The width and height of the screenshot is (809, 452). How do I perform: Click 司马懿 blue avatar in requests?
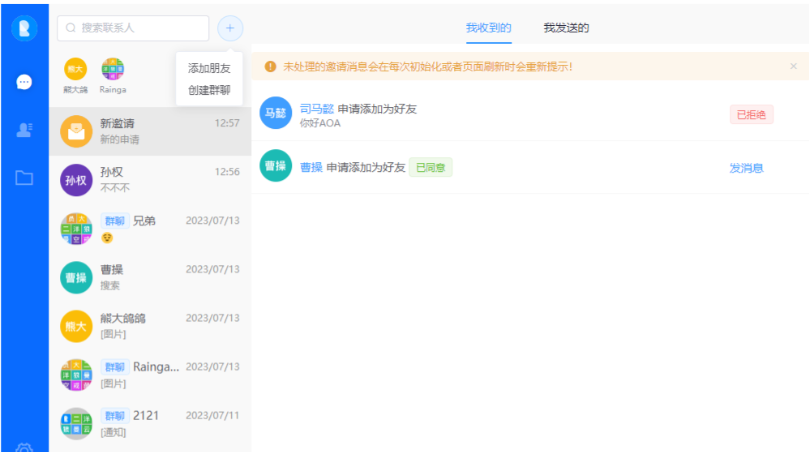[x=276, y=112]
